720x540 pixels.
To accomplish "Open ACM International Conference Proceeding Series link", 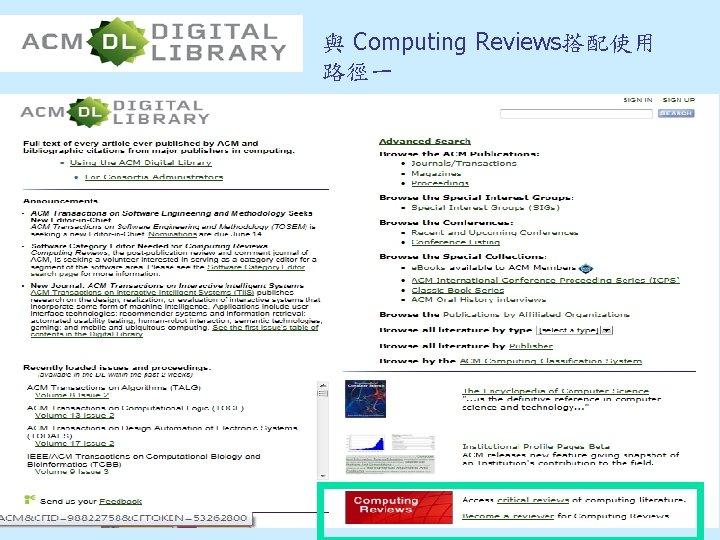I will [x=545, y=280].
